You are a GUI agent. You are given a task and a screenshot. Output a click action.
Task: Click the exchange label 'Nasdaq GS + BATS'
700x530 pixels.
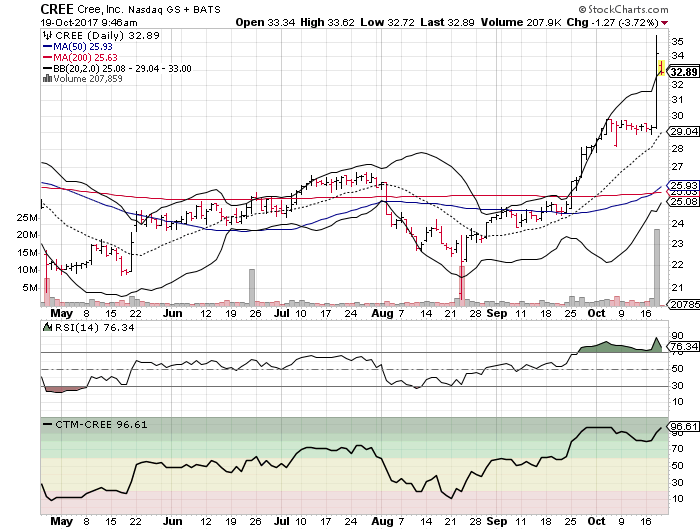click(175, 9)
